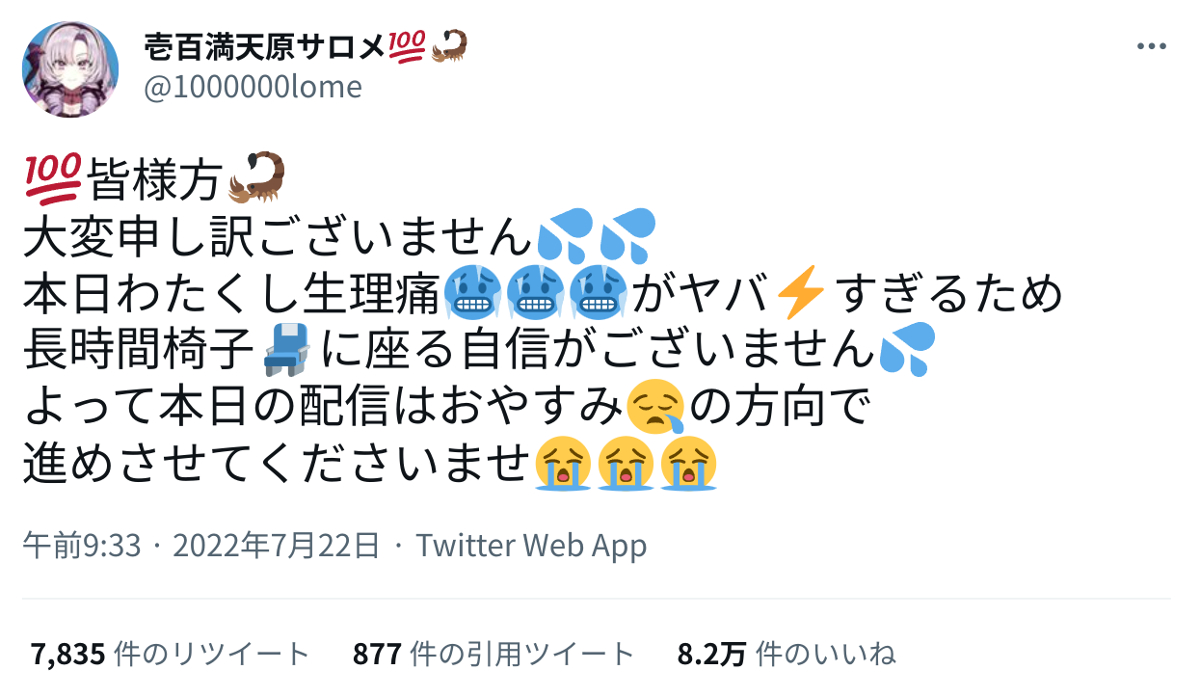View the 8.2万 件のいいね list
Image resolution: width=1200 pixels, height=697 pixels.
pos(786,655)
